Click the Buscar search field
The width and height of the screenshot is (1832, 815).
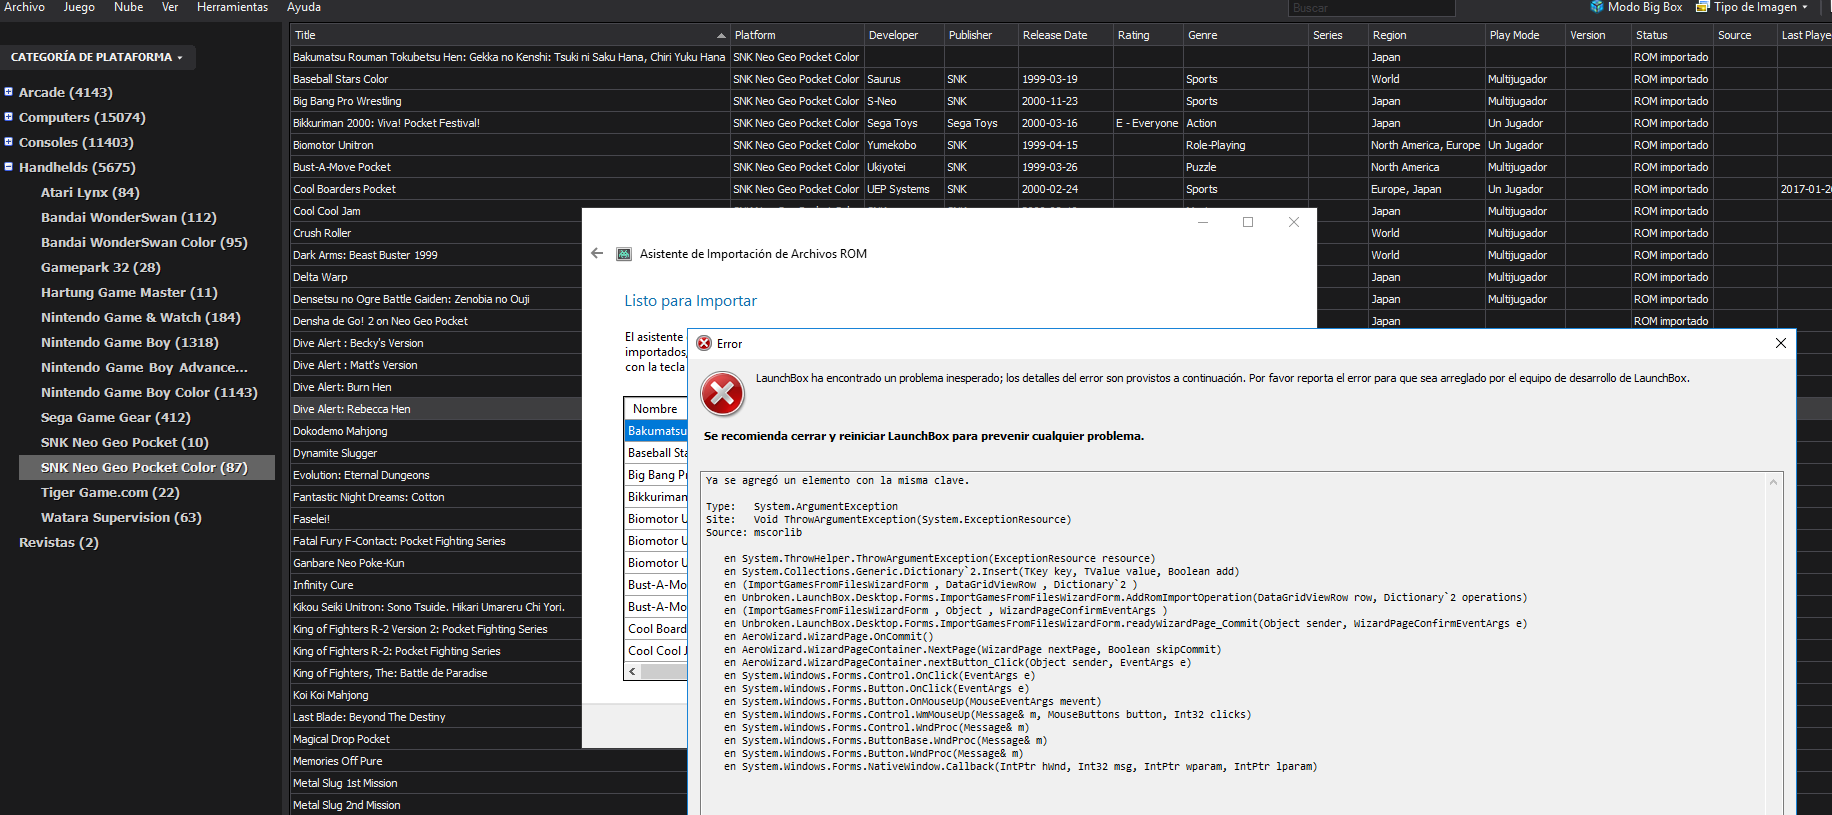1371,8
